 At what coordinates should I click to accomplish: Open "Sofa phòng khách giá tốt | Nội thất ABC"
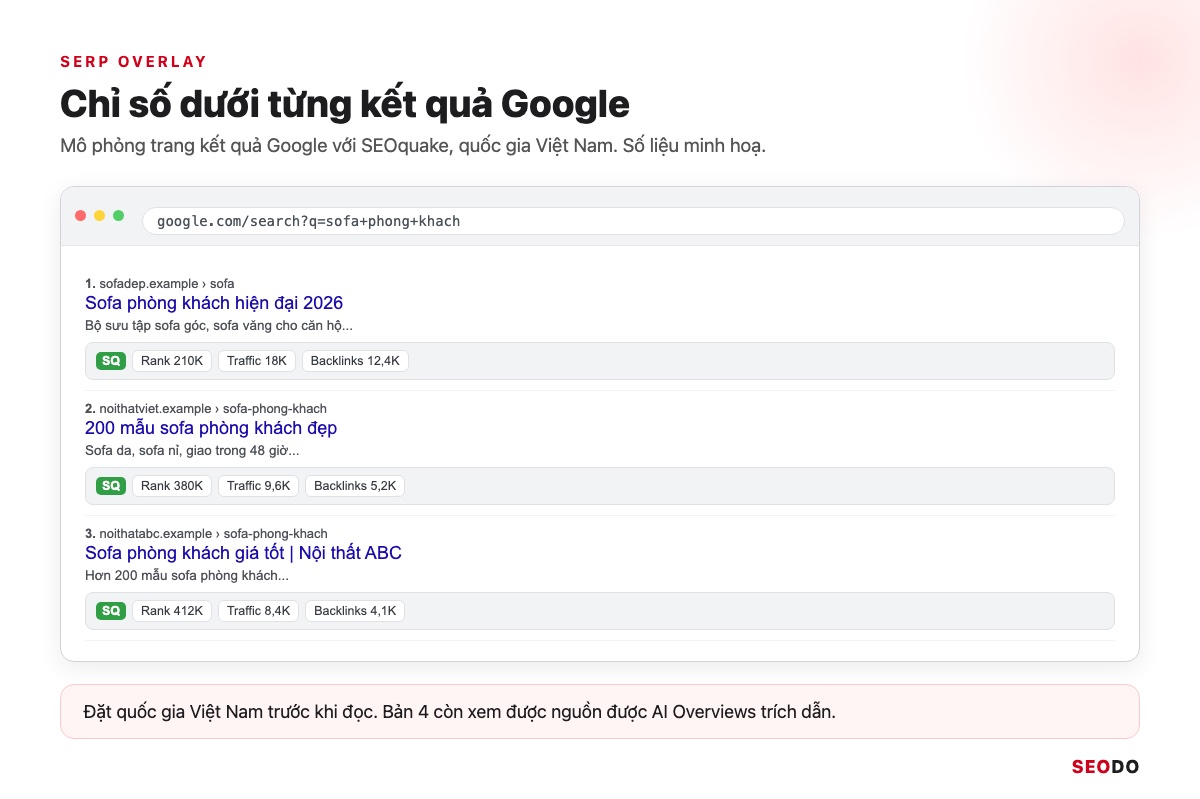coord(243,553)
